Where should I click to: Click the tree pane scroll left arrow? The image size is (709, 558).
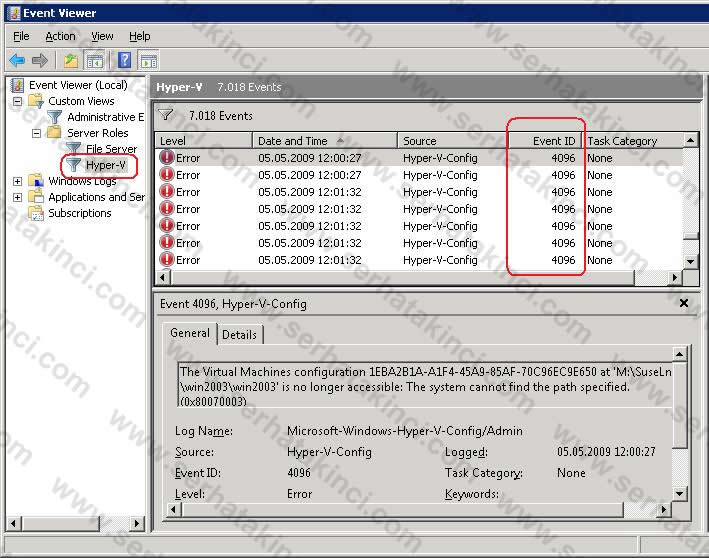(14, 524)
